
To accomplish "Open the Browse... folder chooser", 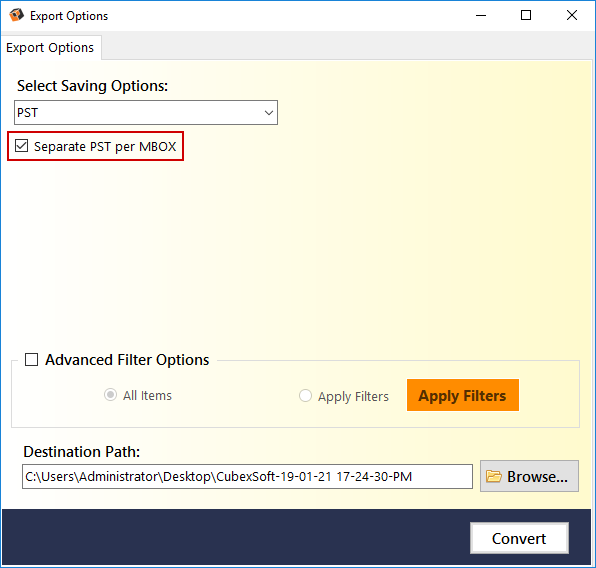I will [x=529, y=476].
